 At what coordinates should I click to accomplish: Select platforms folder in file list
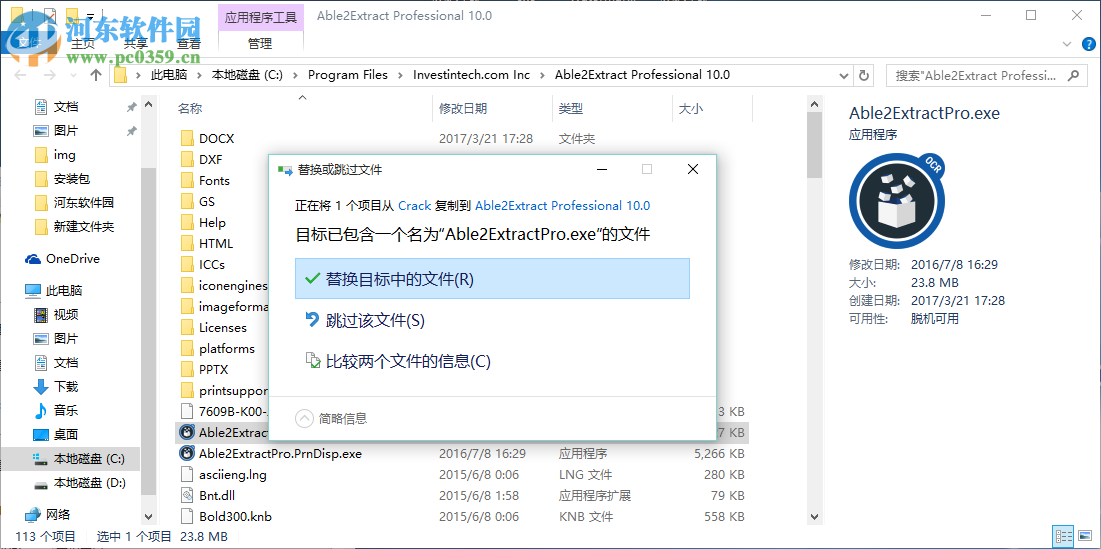(227, 348)
